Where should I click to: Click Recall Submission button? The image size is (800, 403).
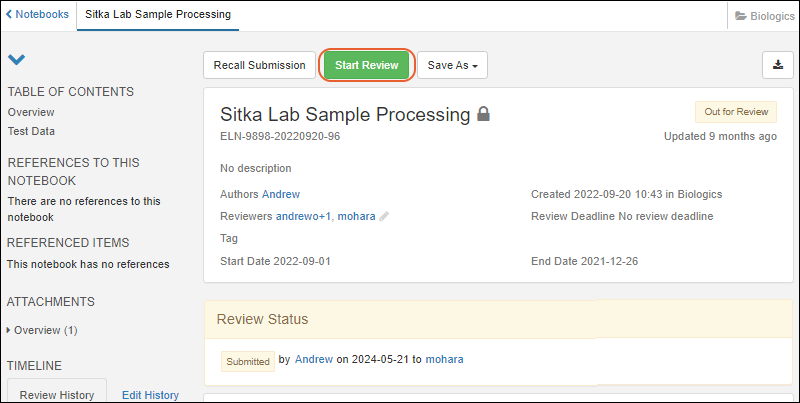(259, 65)
